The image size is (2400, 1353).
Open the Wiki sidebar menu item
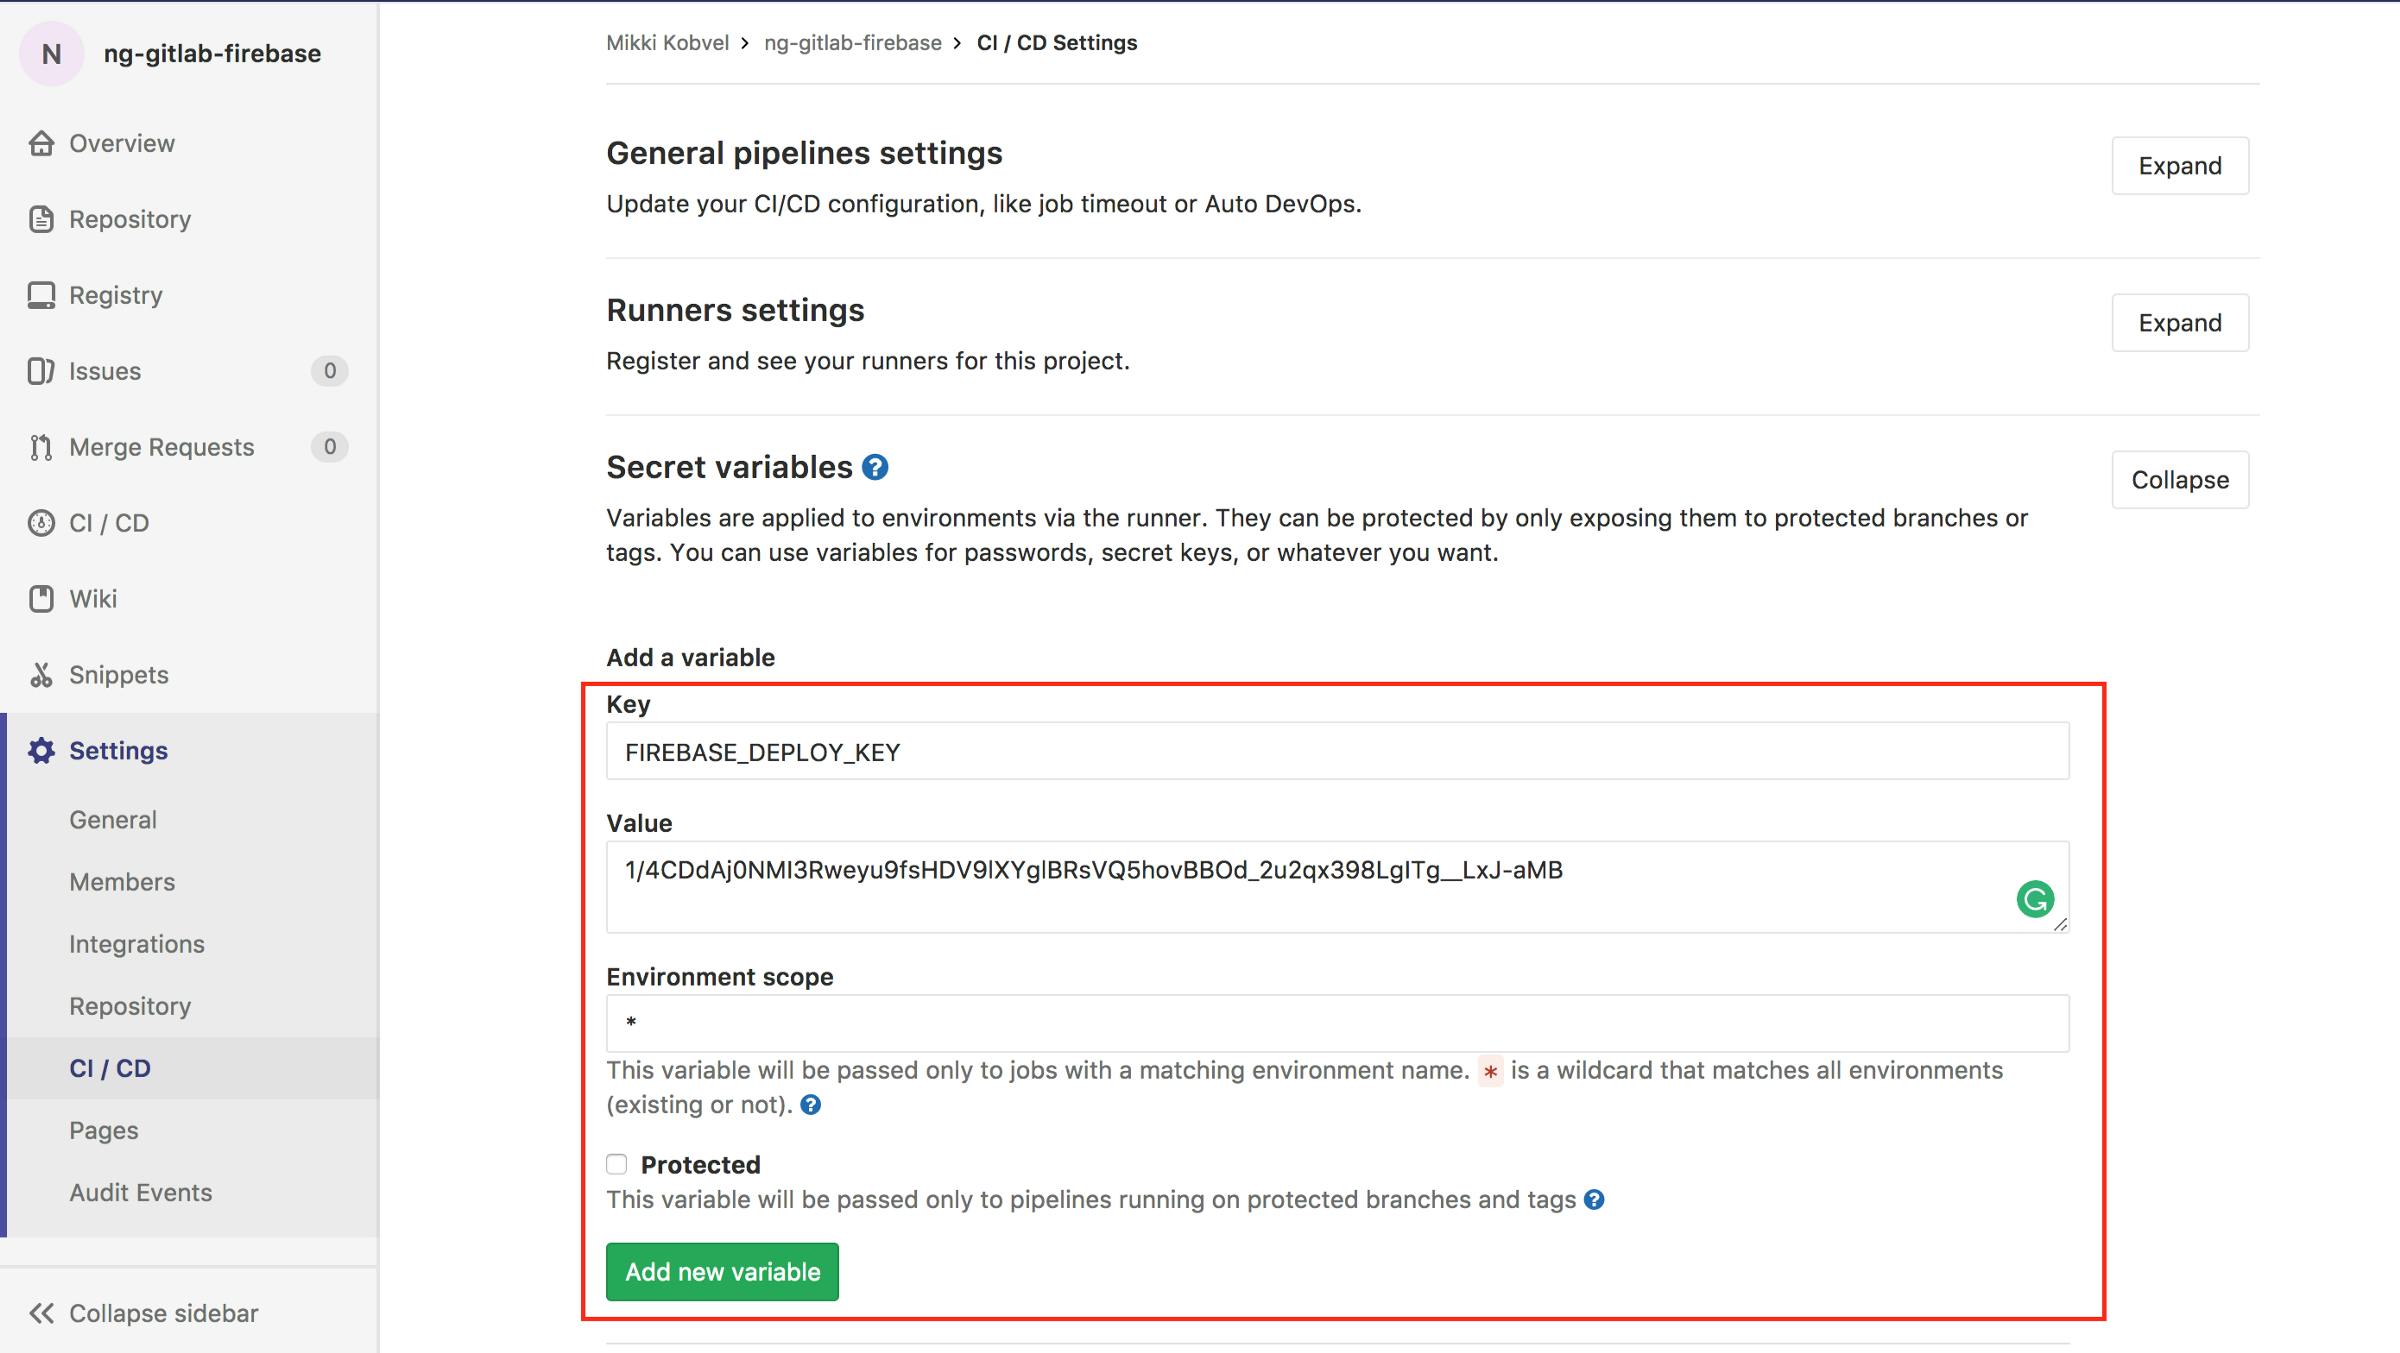[93, 599]
